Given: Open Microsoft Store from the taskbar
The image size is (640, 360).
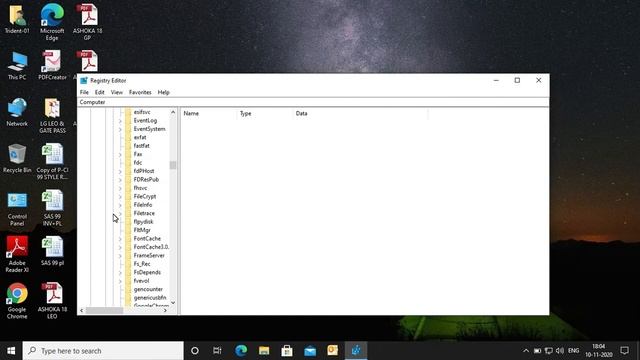Looking at the screenshot, I should click(x=287, y=351).
